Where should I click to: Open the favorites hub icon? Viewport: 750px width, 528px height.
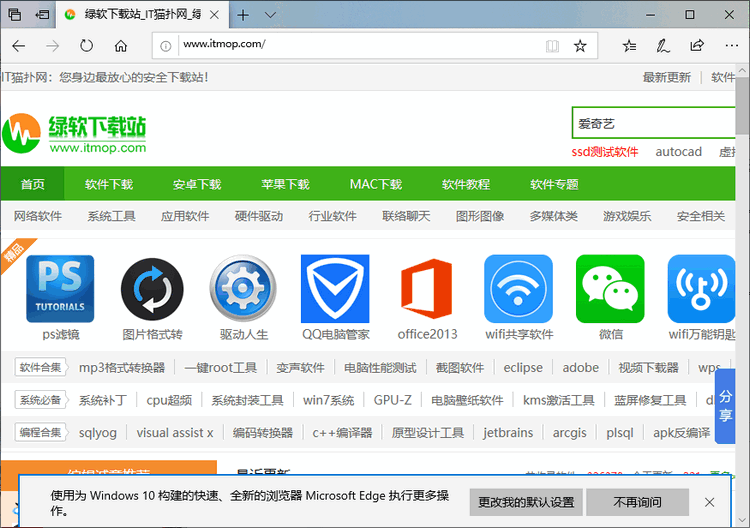coord(629,46)
